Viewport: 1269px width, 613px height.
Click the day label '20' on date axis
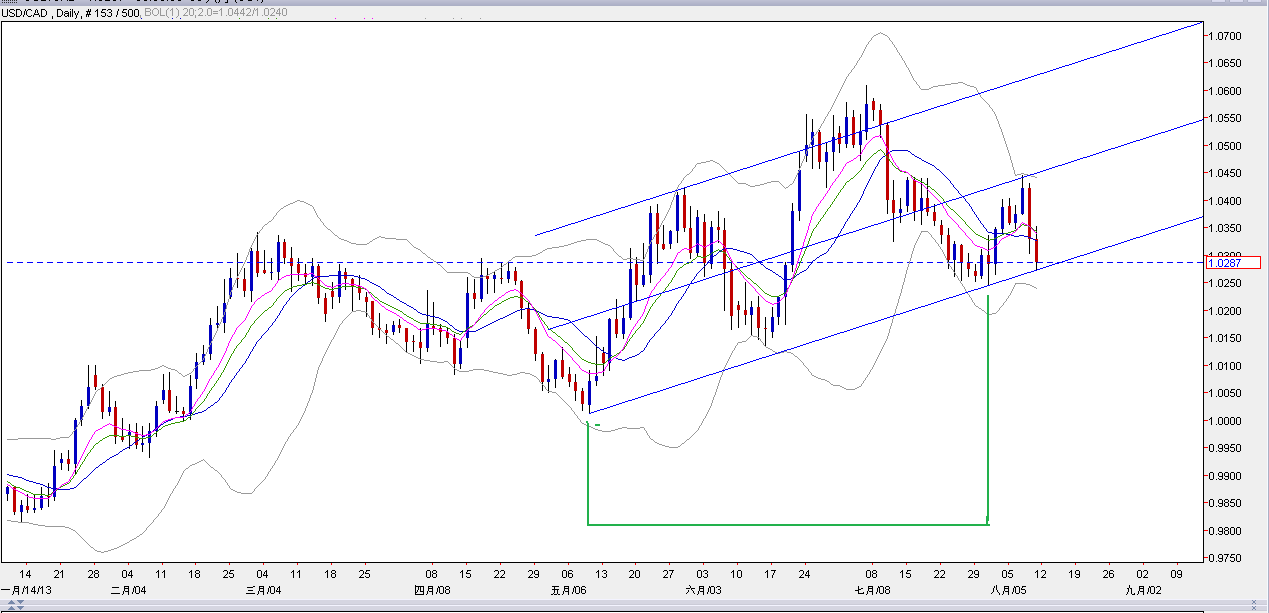coord(635,575)
